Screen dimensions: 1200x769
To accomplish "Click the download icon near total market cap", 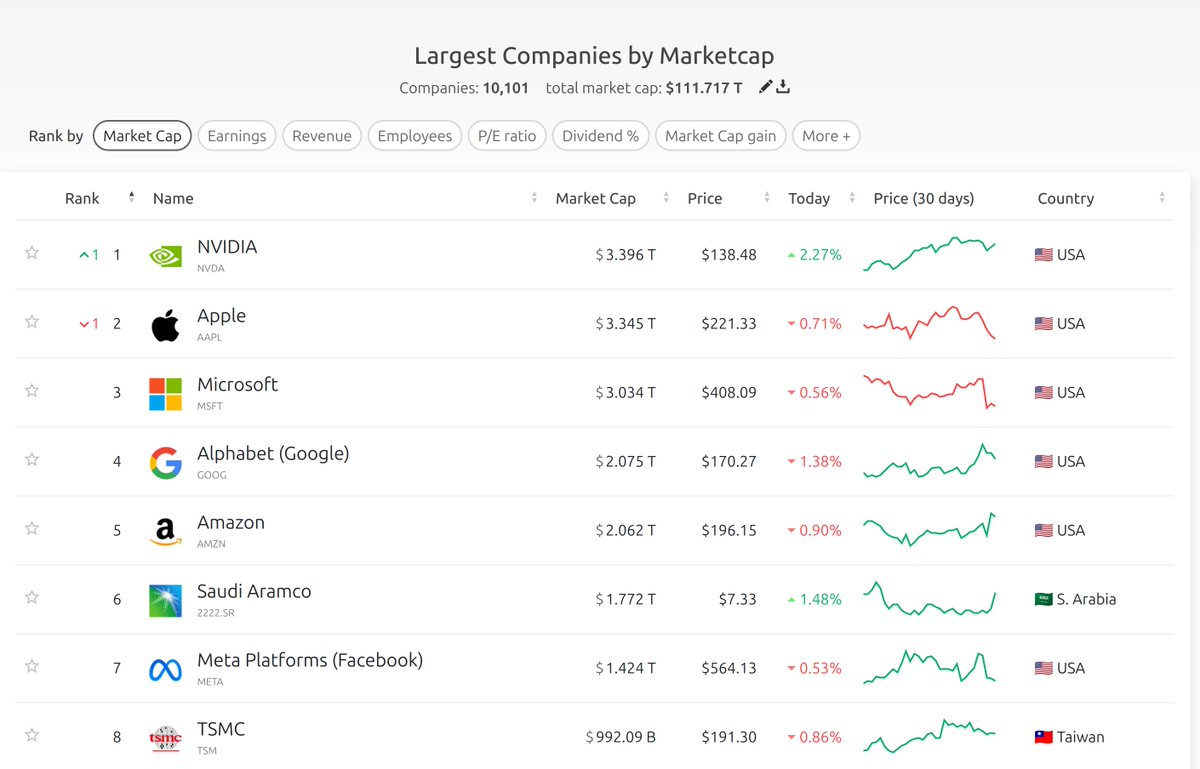I will [783, 87].
